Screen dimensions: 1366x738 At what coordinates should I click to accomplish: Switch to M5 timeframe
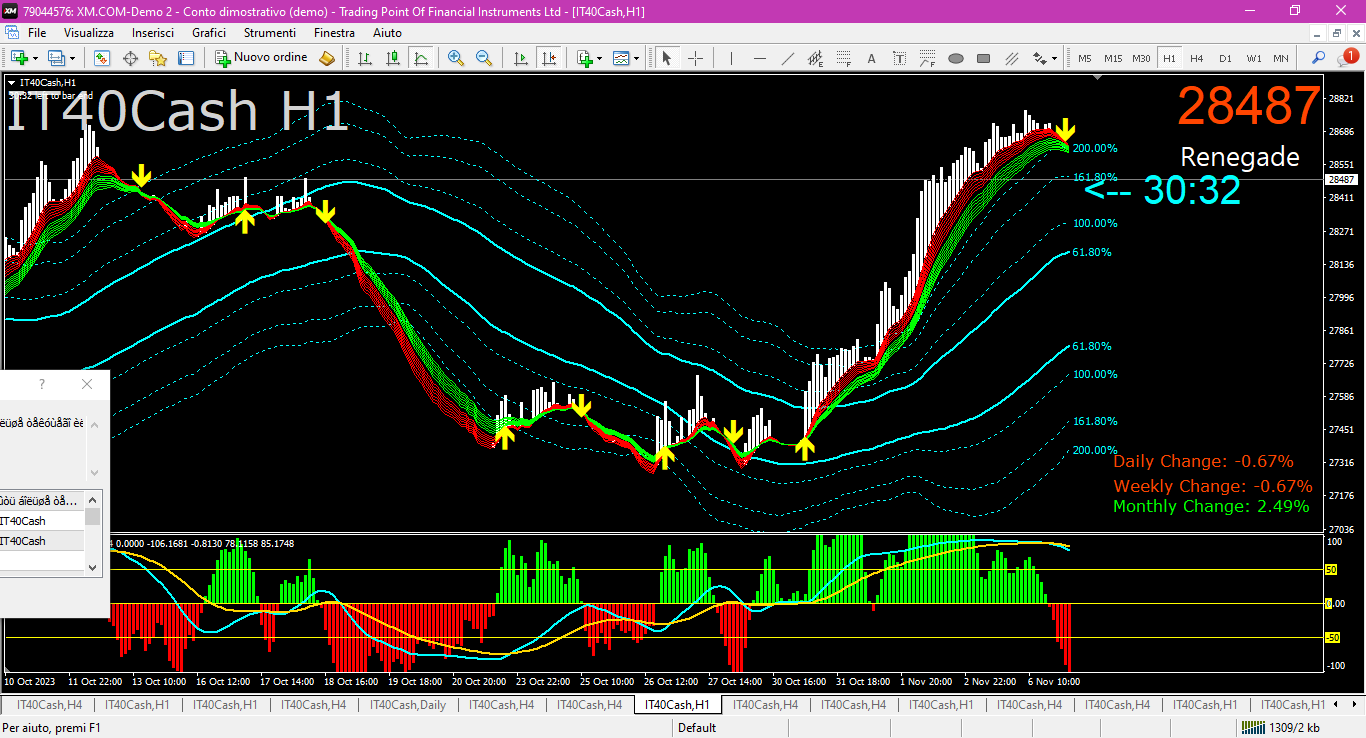coord(1085,58)
